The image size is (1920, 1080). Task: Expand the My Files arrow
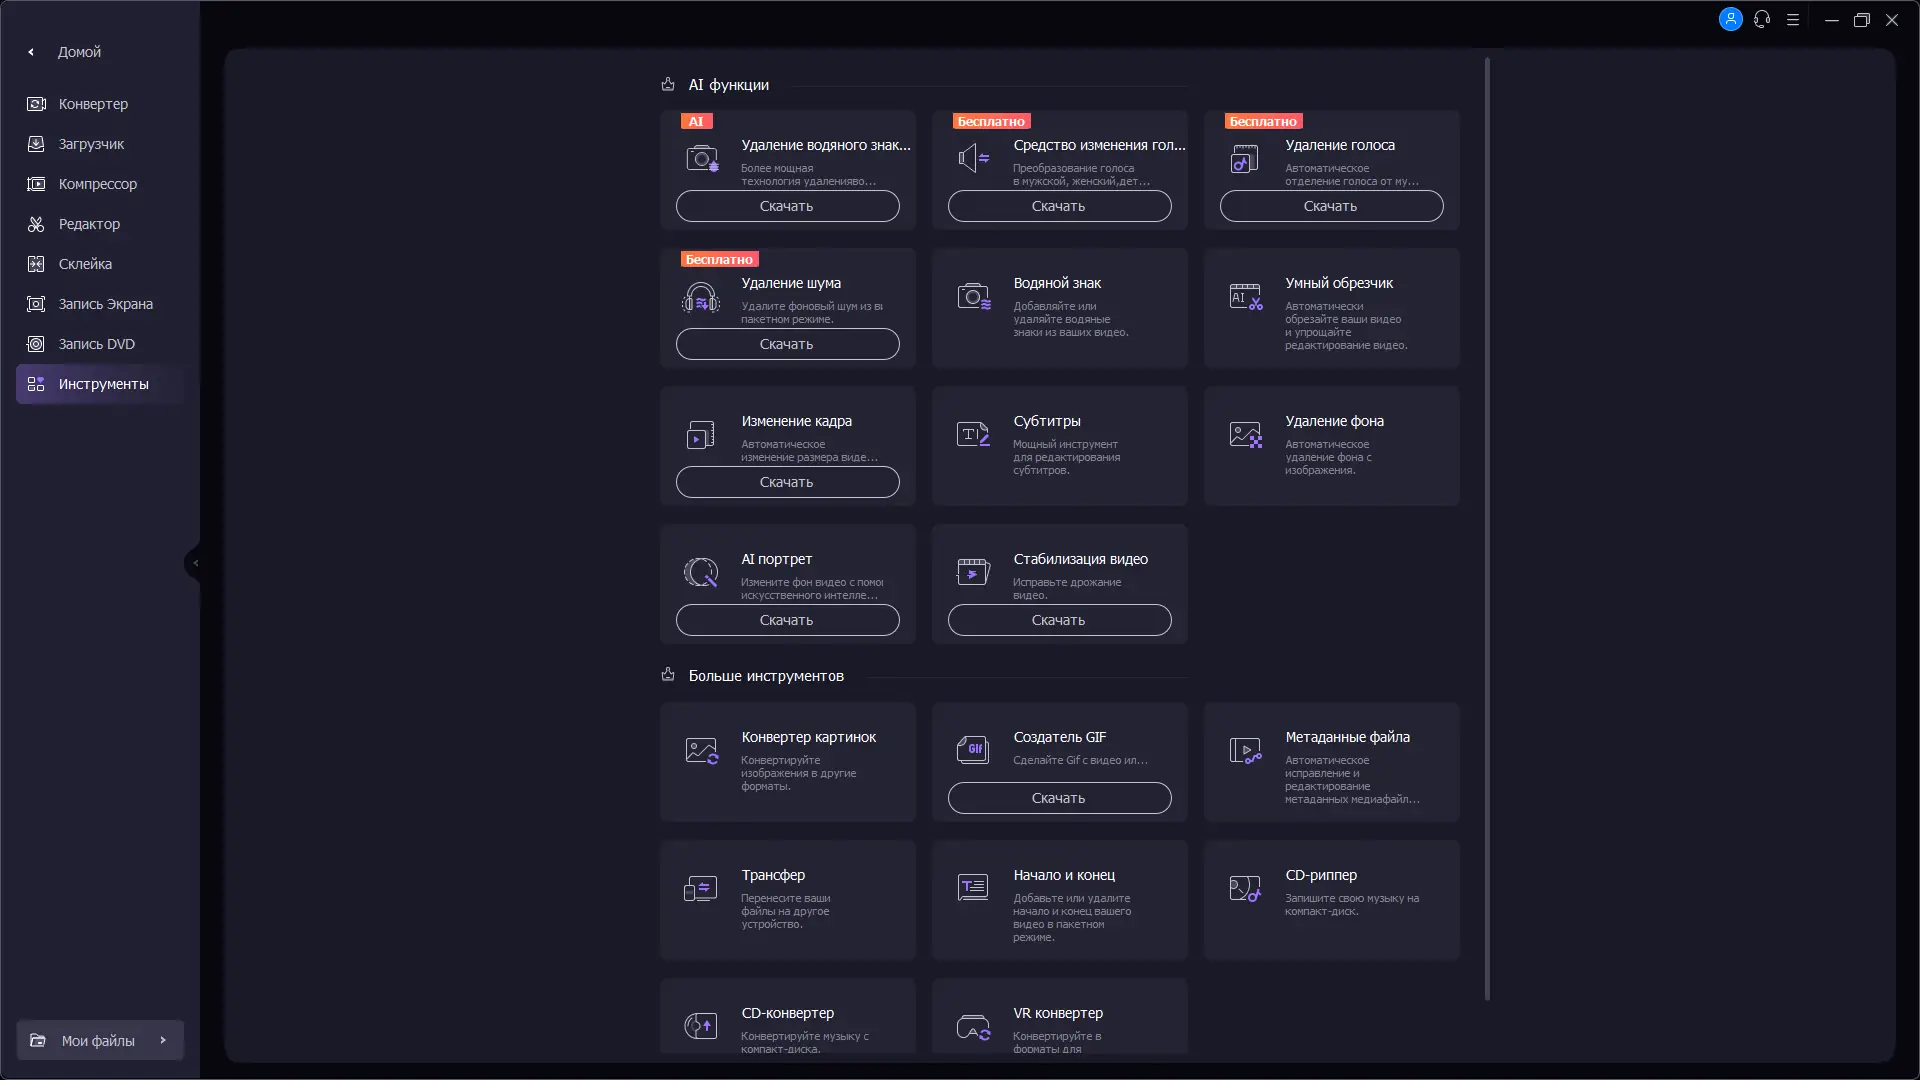click(x=163, y=1040)
